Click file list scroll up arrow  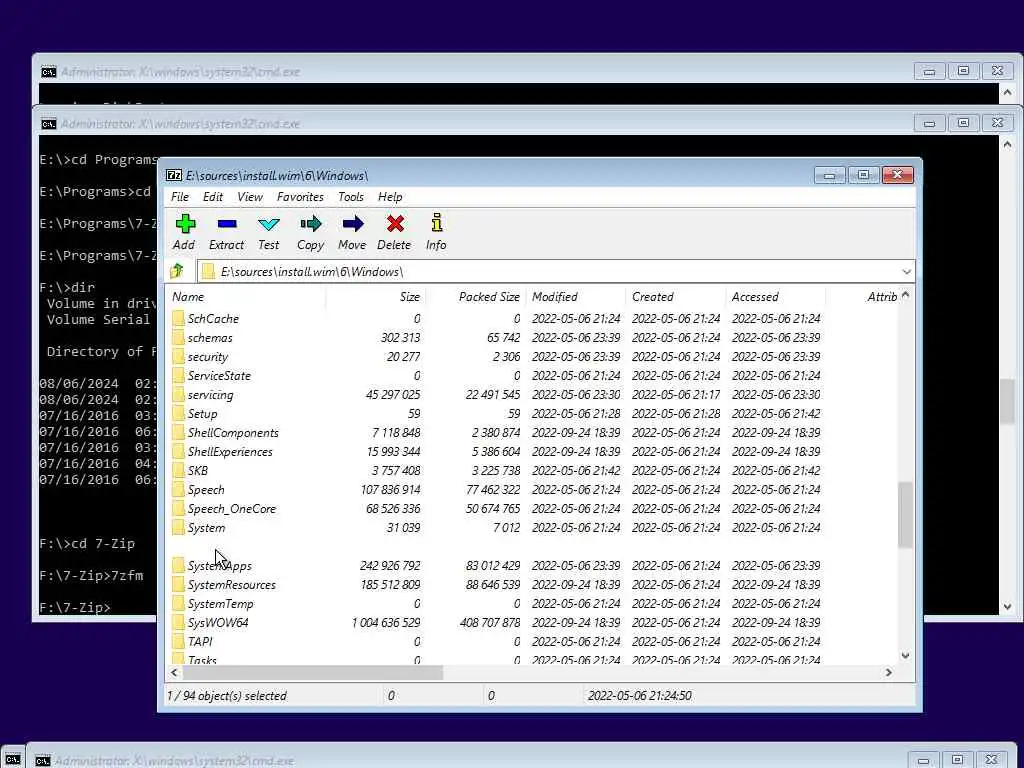tap(905, 295)
